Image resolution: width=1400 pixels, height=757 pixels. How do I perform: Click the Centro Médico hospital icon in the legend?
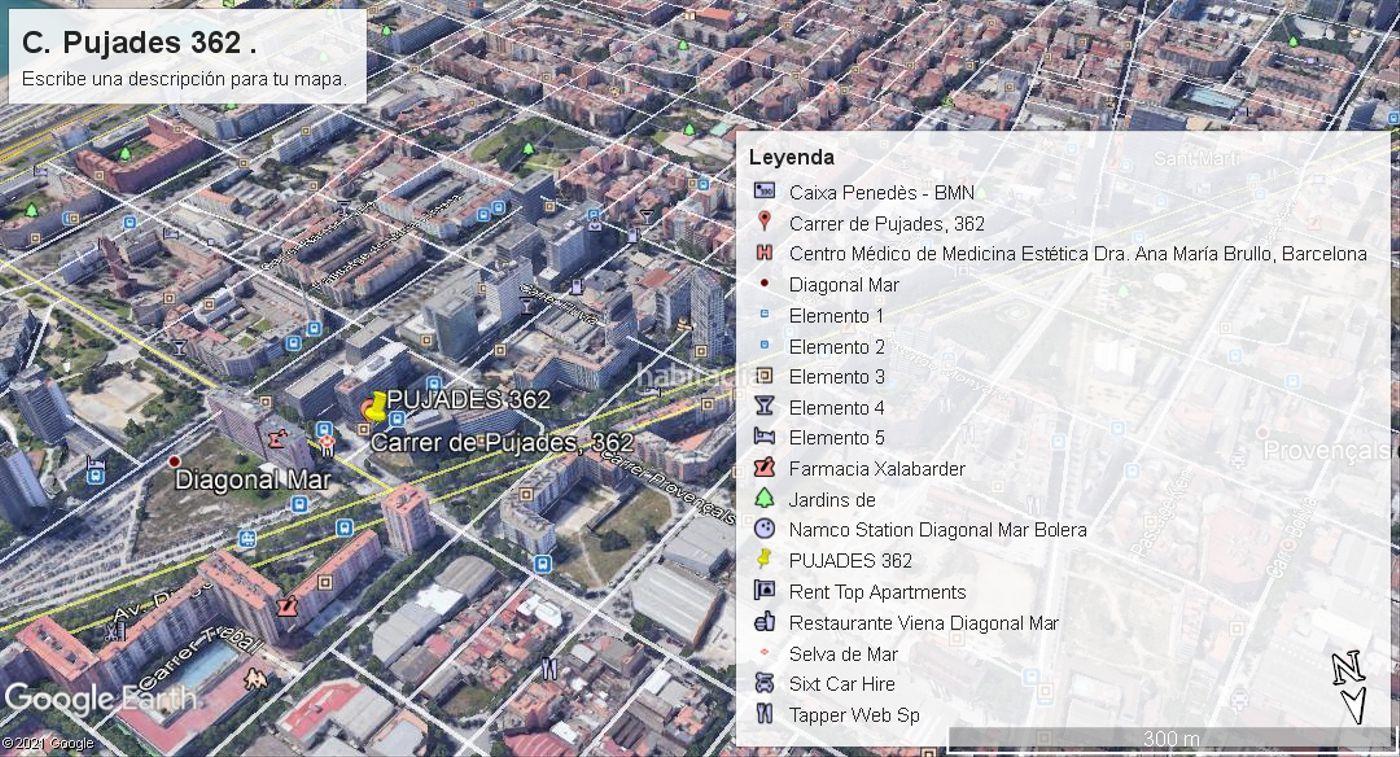coord(765,253)
